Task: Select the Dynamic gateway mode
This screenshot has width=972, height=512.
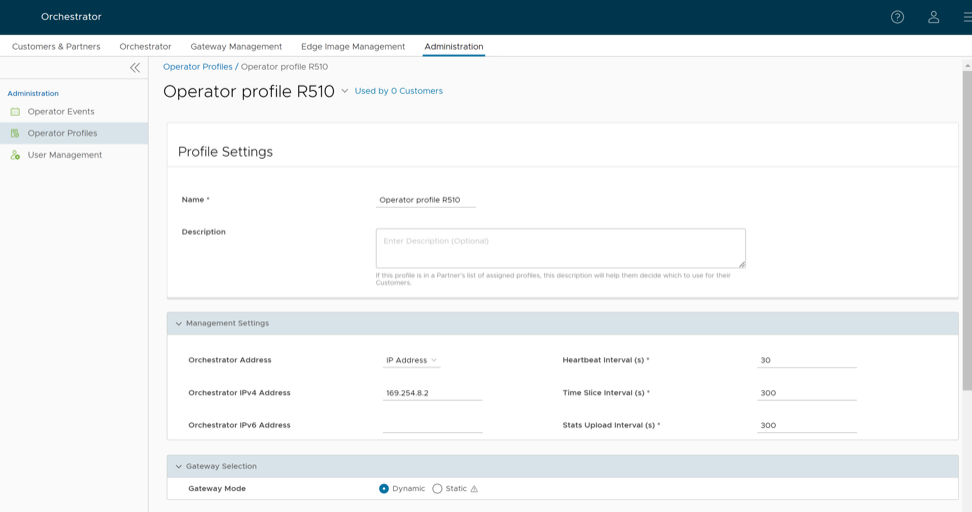Action: [384, 489]
